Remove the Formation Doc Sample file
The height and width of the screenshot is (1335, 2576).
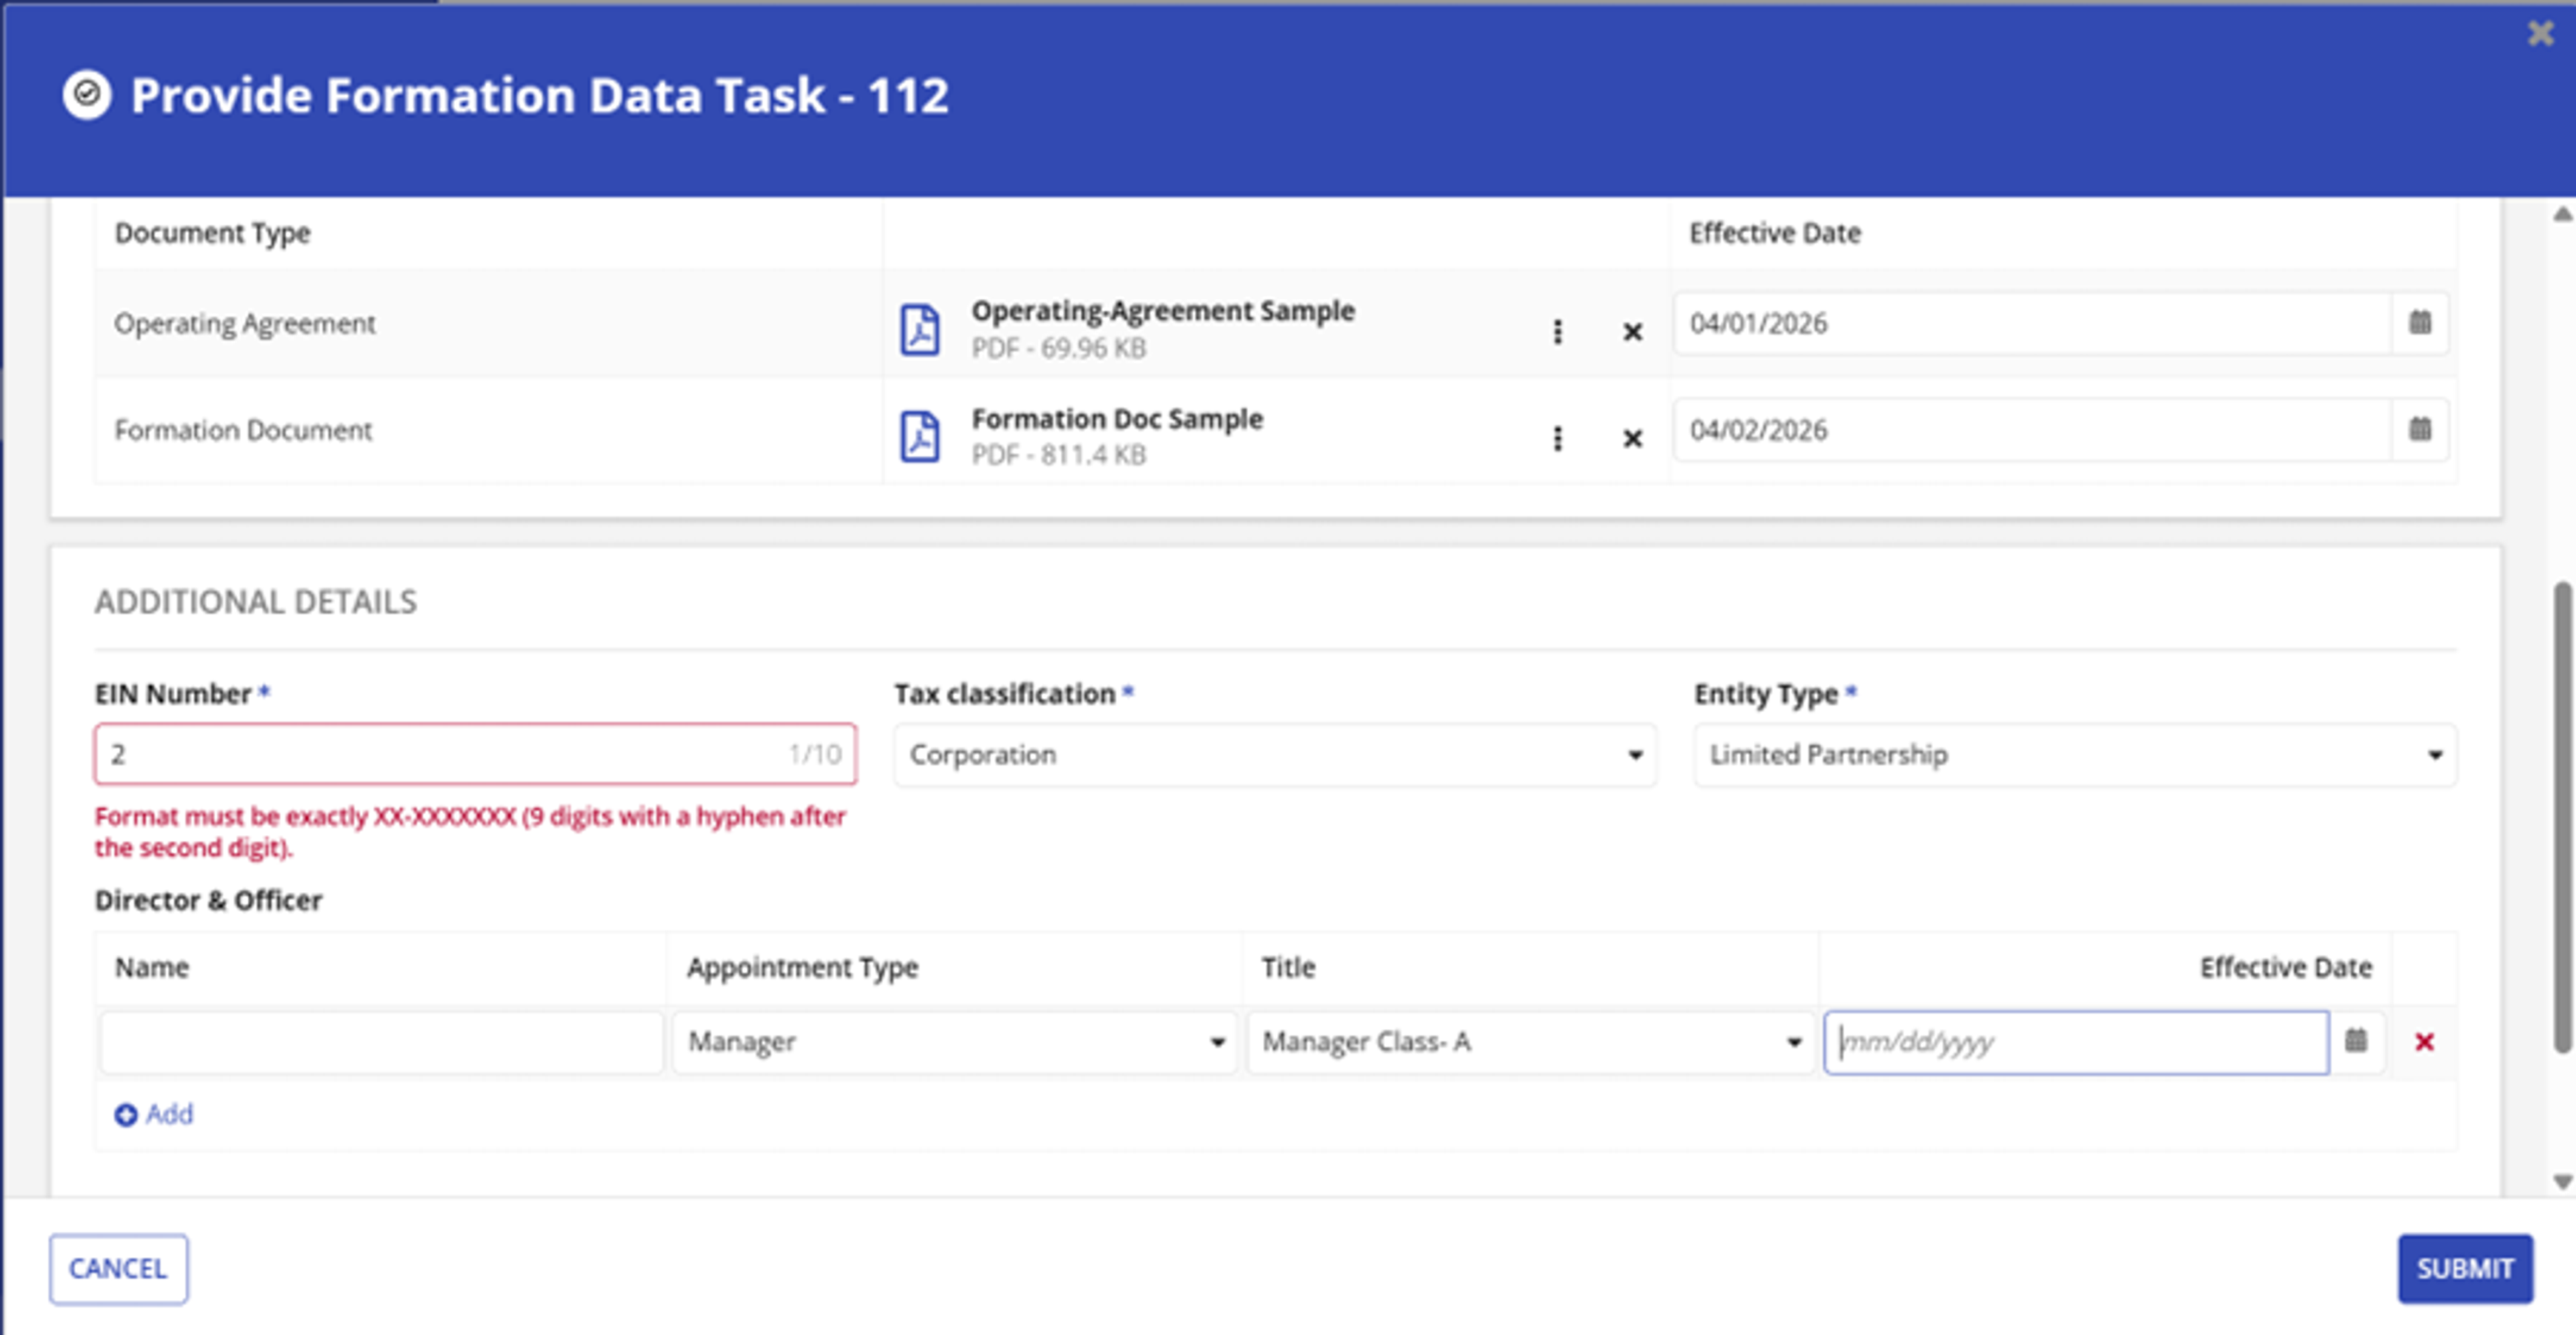[1632, 439]
